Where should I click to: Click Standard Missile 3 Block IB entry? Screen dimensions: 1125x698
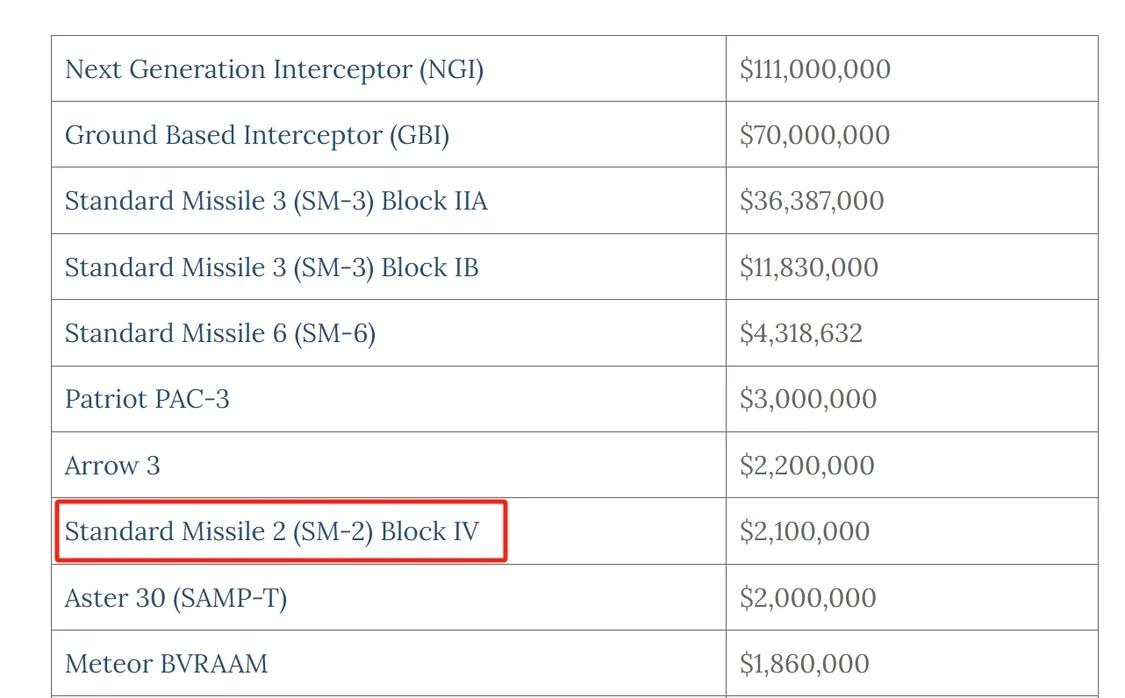point(272,267)
